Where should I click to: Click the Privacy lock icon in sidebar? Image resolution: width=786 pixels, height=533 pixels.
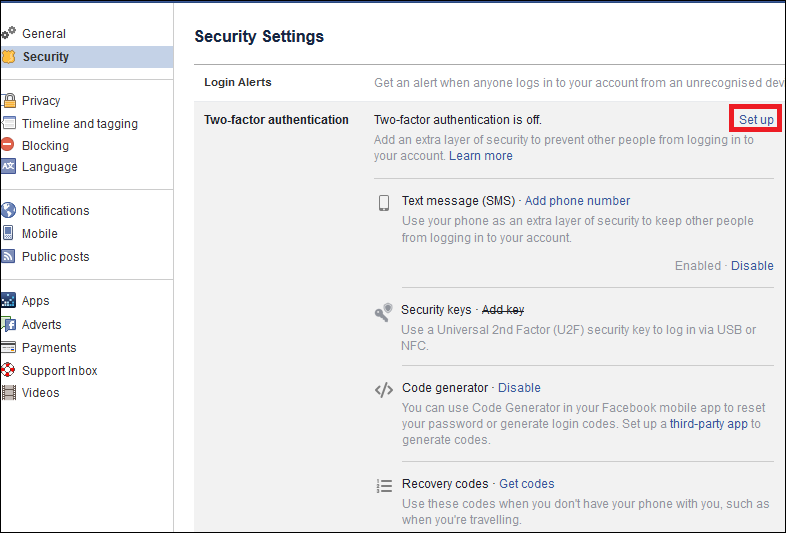tap(9, 100)
